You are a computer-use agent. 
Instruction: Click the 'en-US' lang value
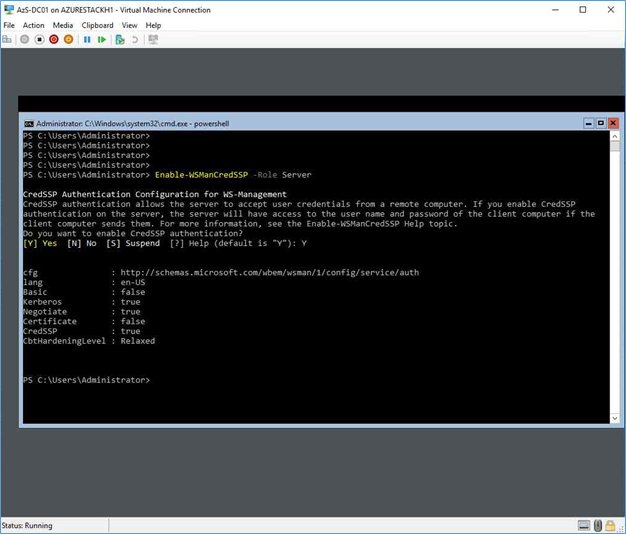(x=133, y=282)
